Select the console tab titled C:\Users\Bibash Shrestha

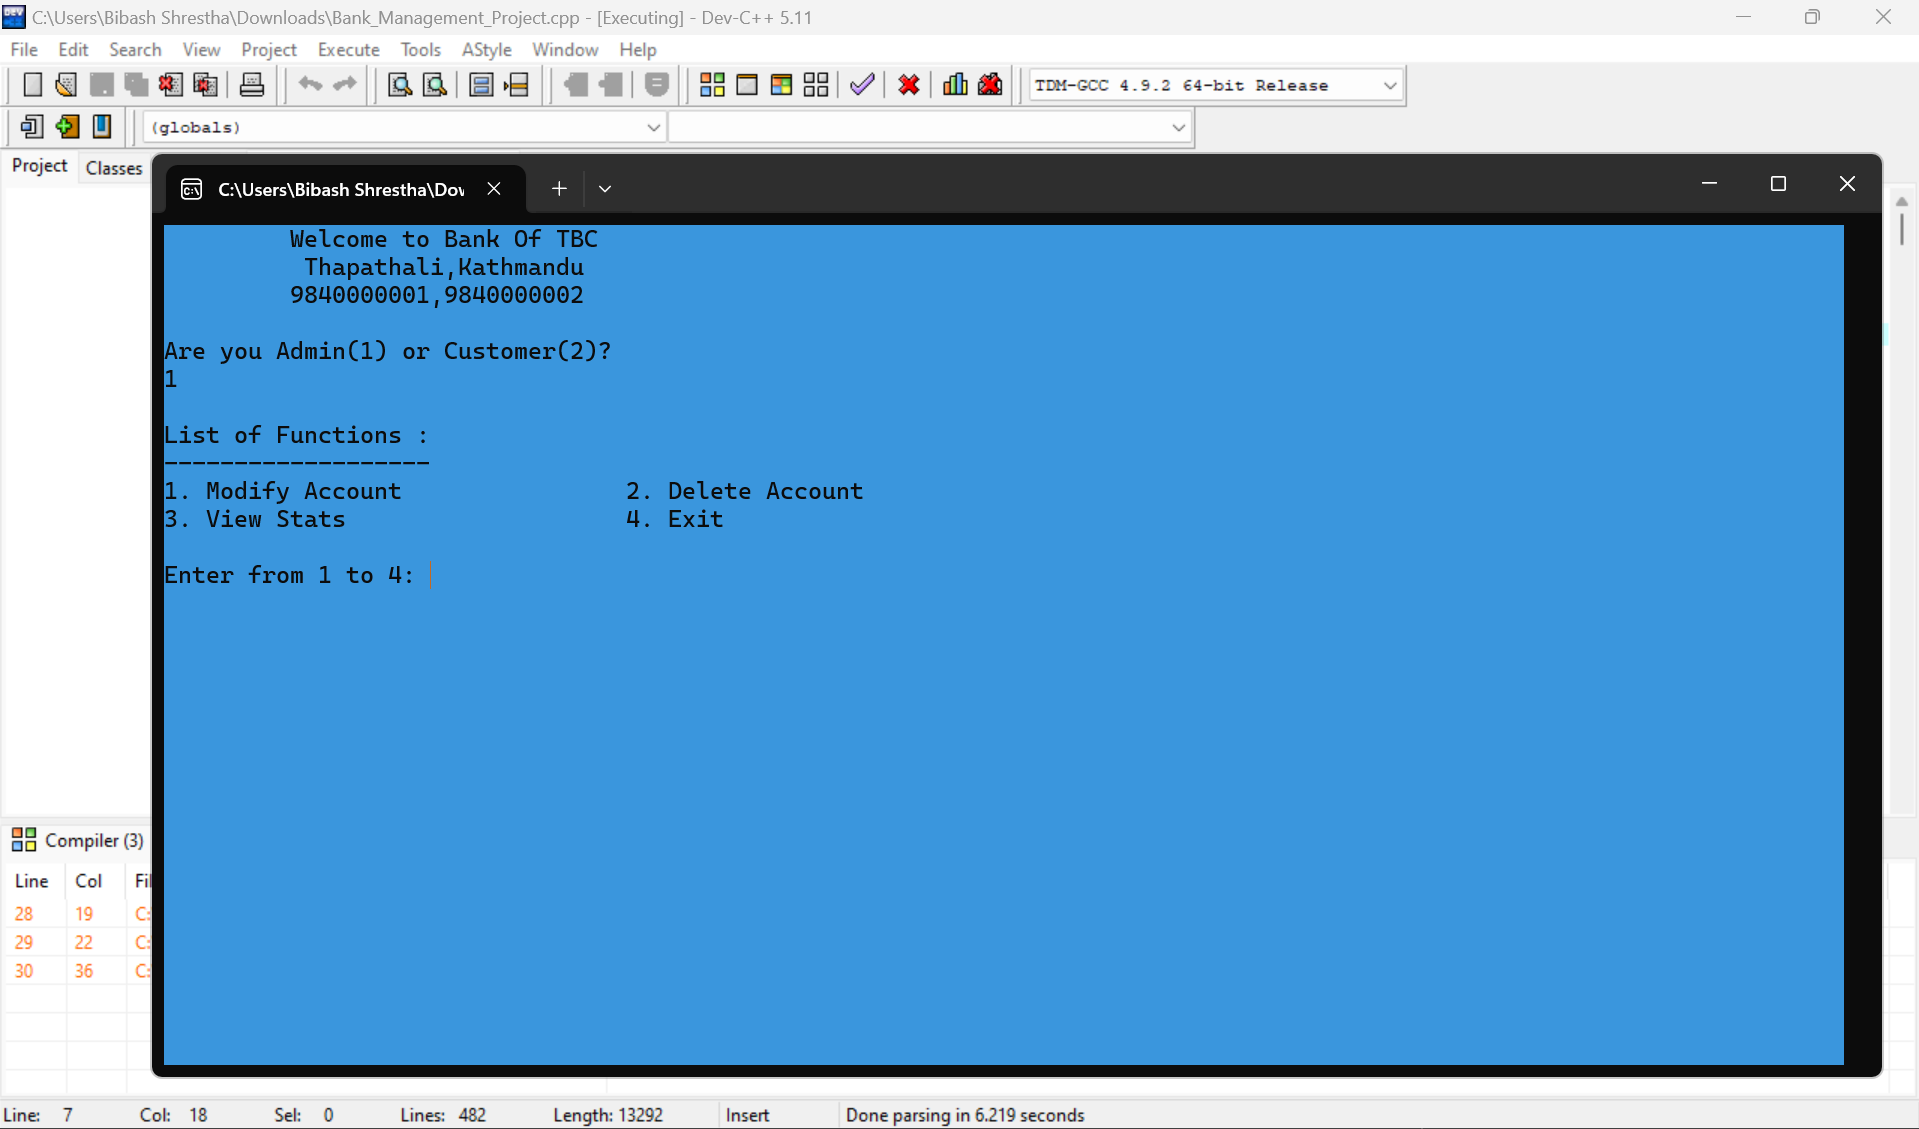[x=341, y=189]
